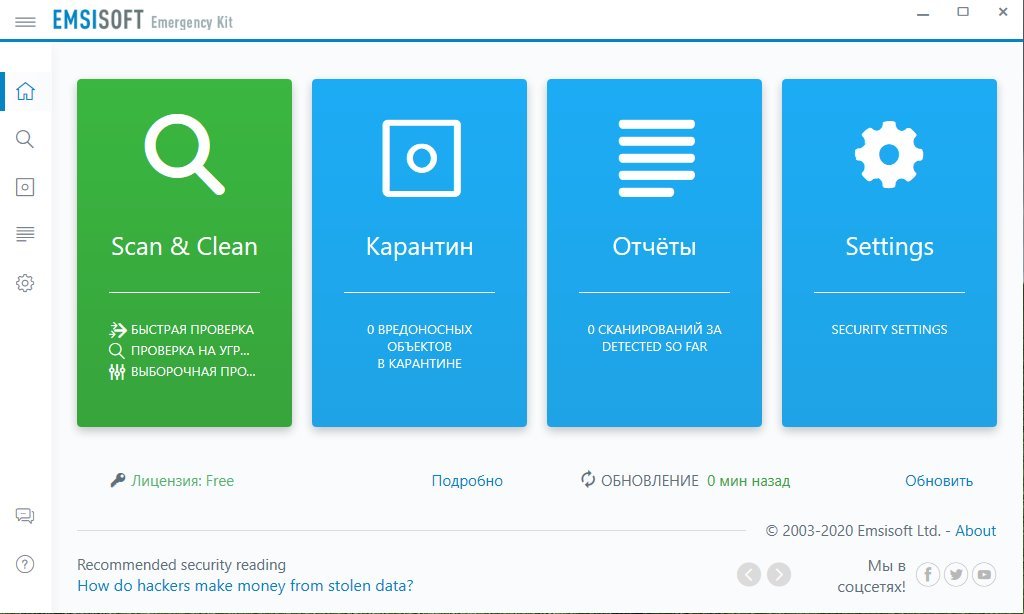Open the Отчёты tile
Screen dimensions: 1024x614
click(x=654, y=253)
